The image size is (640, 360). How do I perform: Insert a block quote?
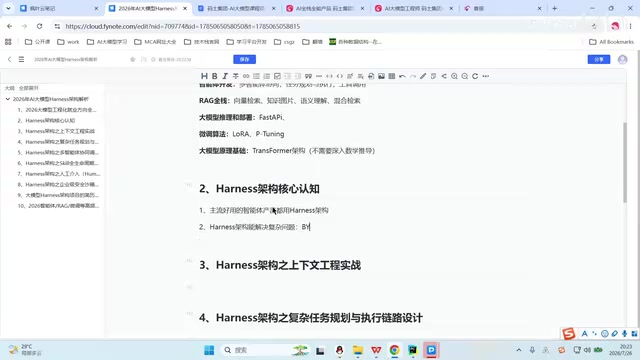click(309, 76)
